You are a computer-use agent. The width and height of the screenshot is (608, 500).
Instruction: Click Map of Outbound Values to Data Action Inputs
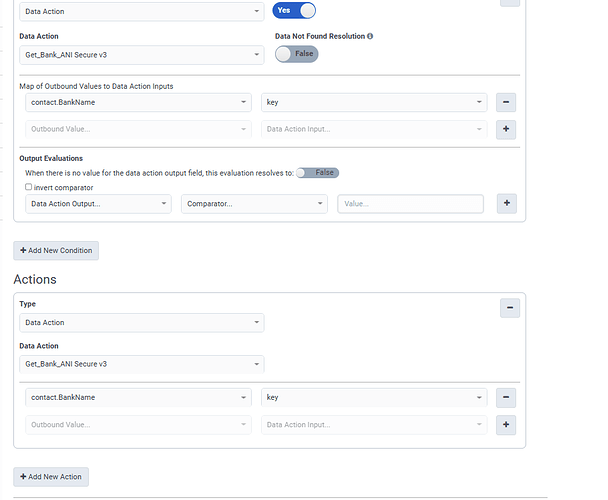tap(96, 86)
